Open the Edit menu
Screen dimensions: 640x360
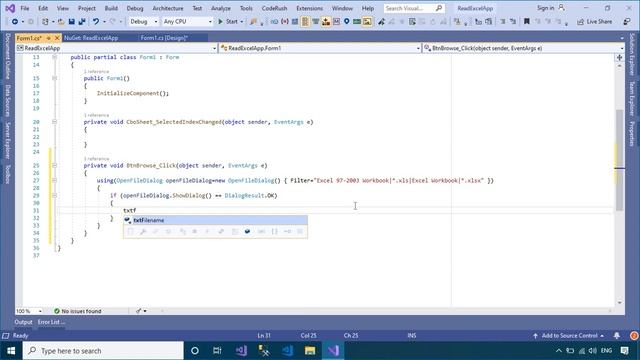(x=43, y=8)
